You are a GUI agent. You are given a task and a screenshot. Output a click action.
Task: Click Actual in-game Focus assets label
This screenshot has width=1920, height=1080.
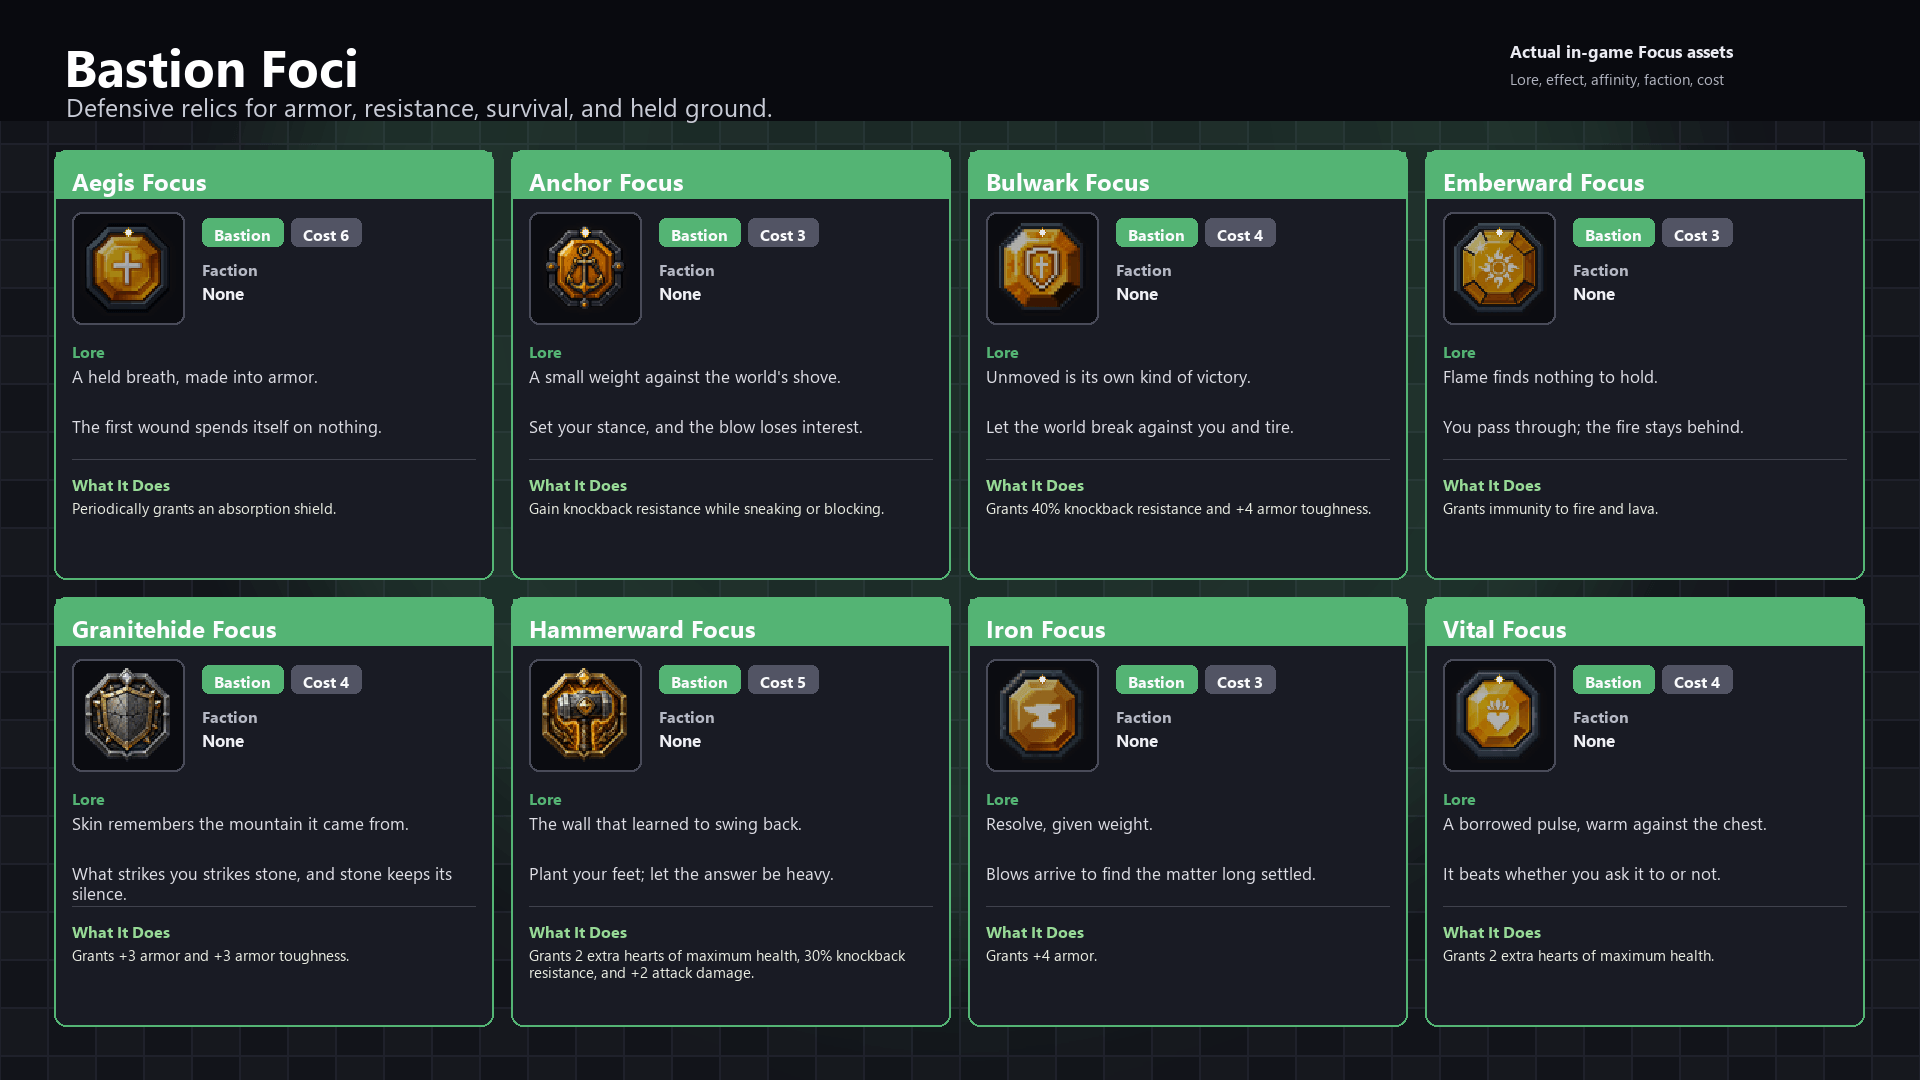coord(1621,52)
